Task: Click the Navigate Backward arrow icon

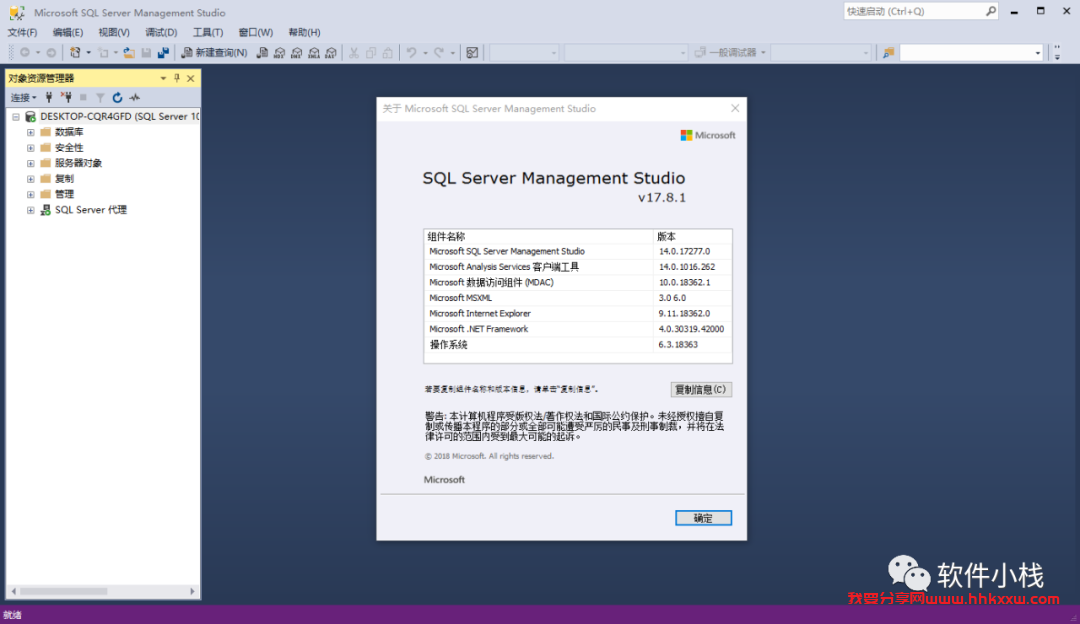Action: [25, 52]
